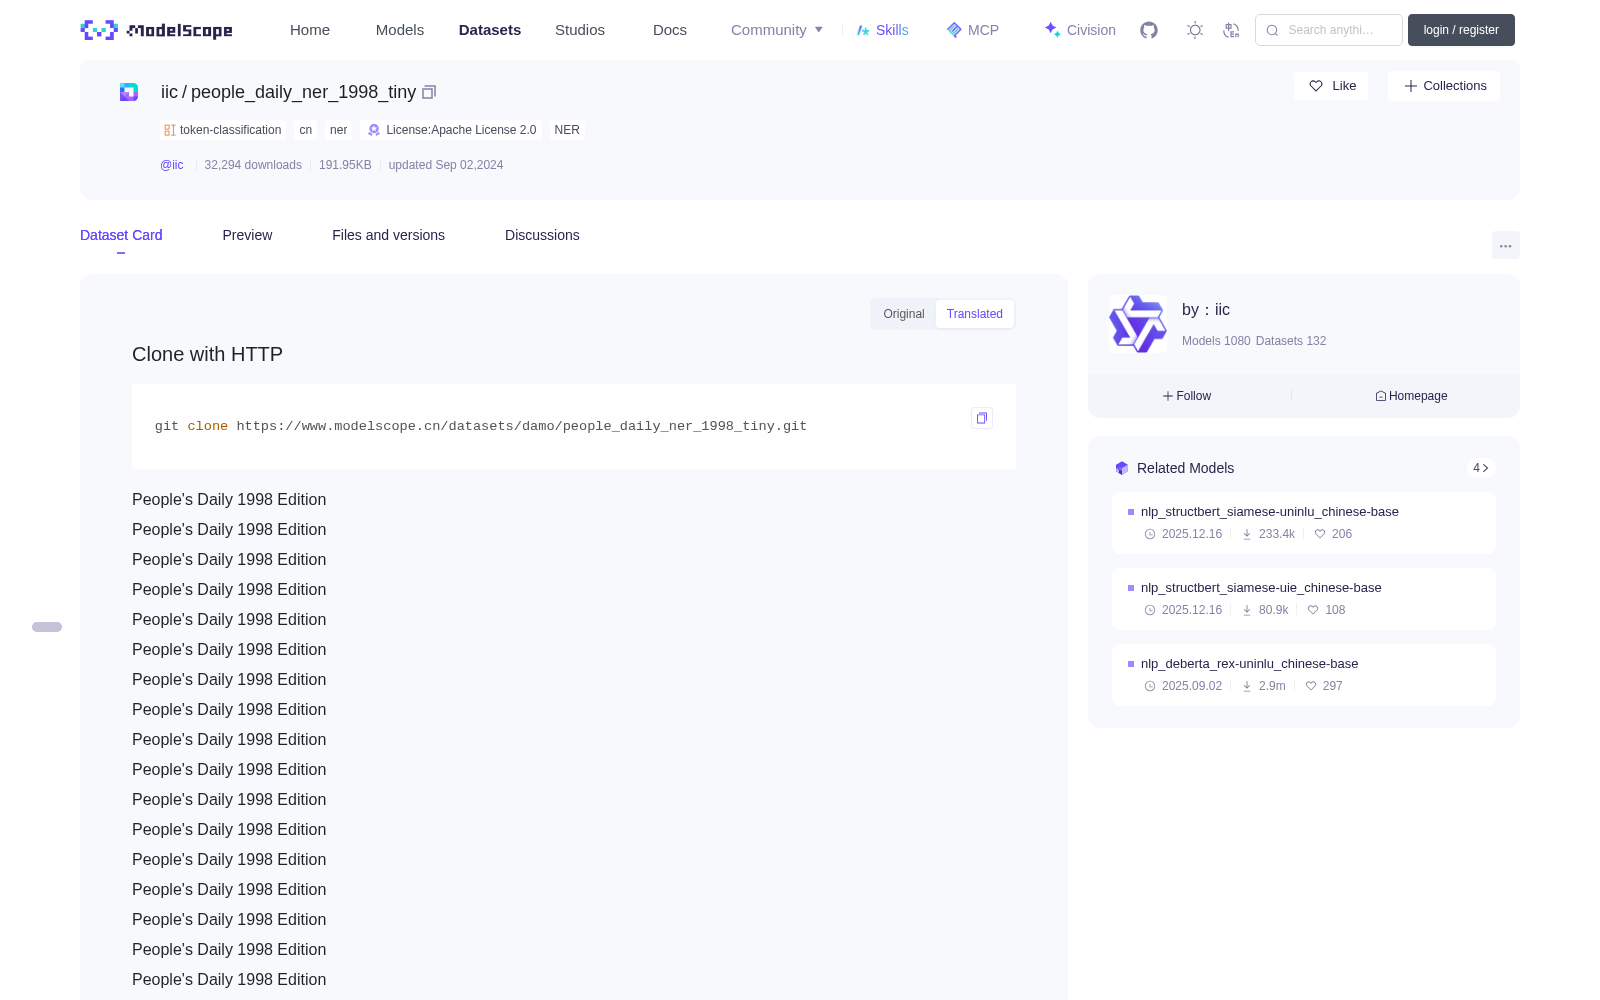Open the Datasets navigation item
The image size is (1600, 1000).
490,30
